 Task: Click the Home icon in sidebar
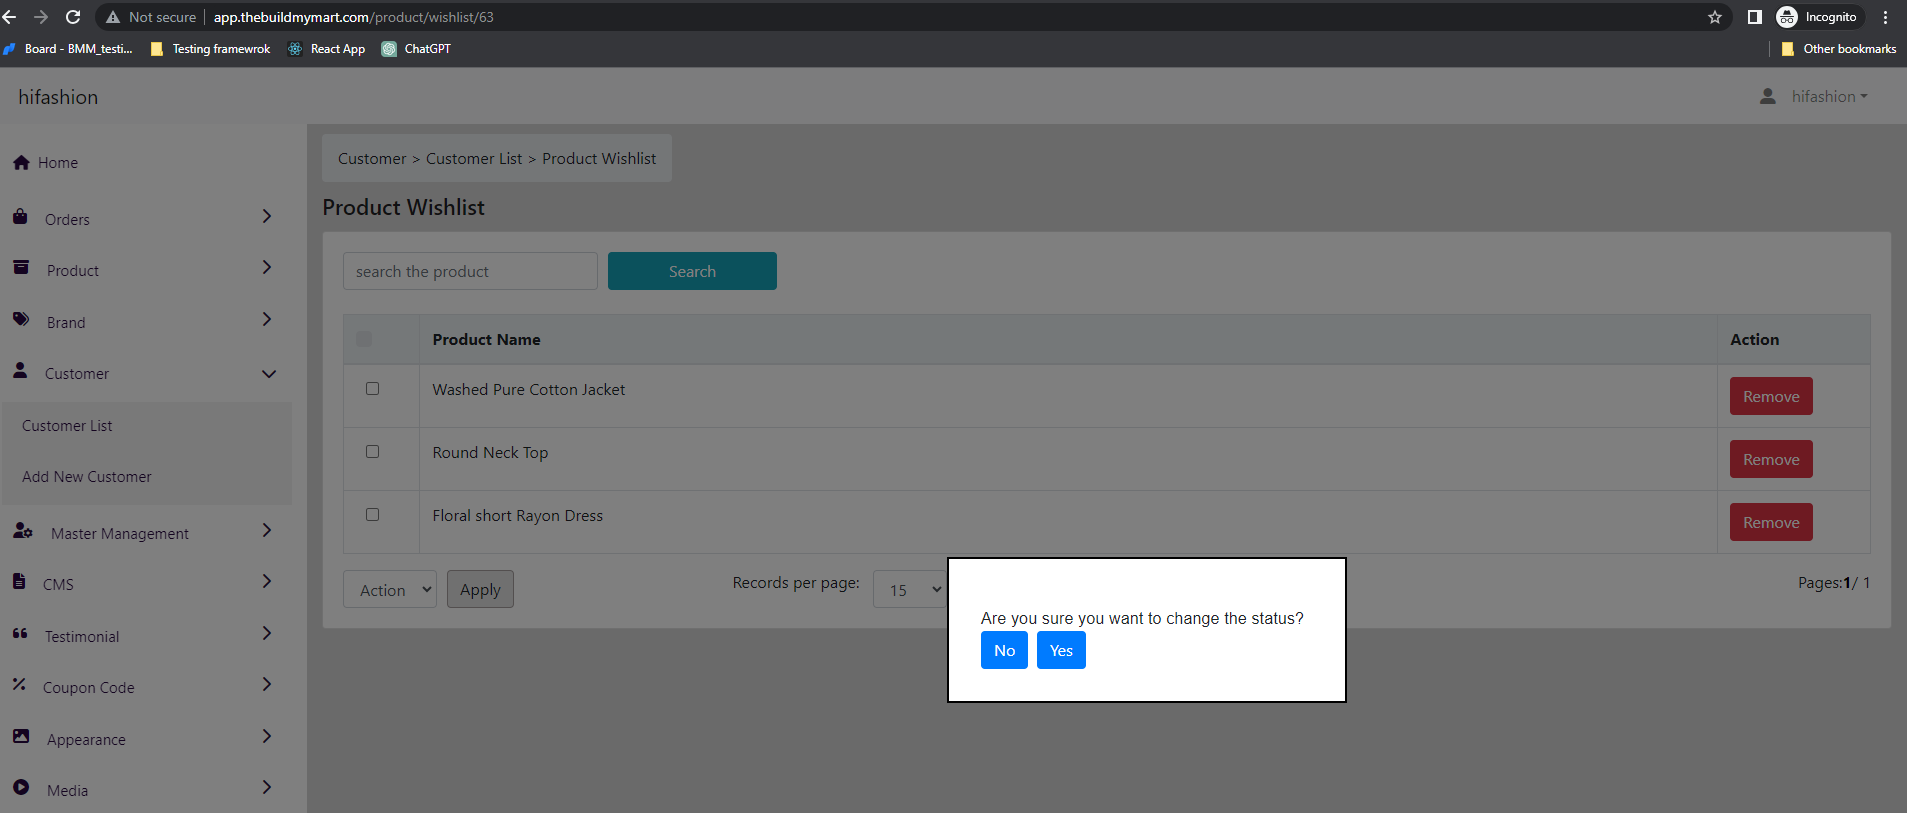[x=21, y=162]
